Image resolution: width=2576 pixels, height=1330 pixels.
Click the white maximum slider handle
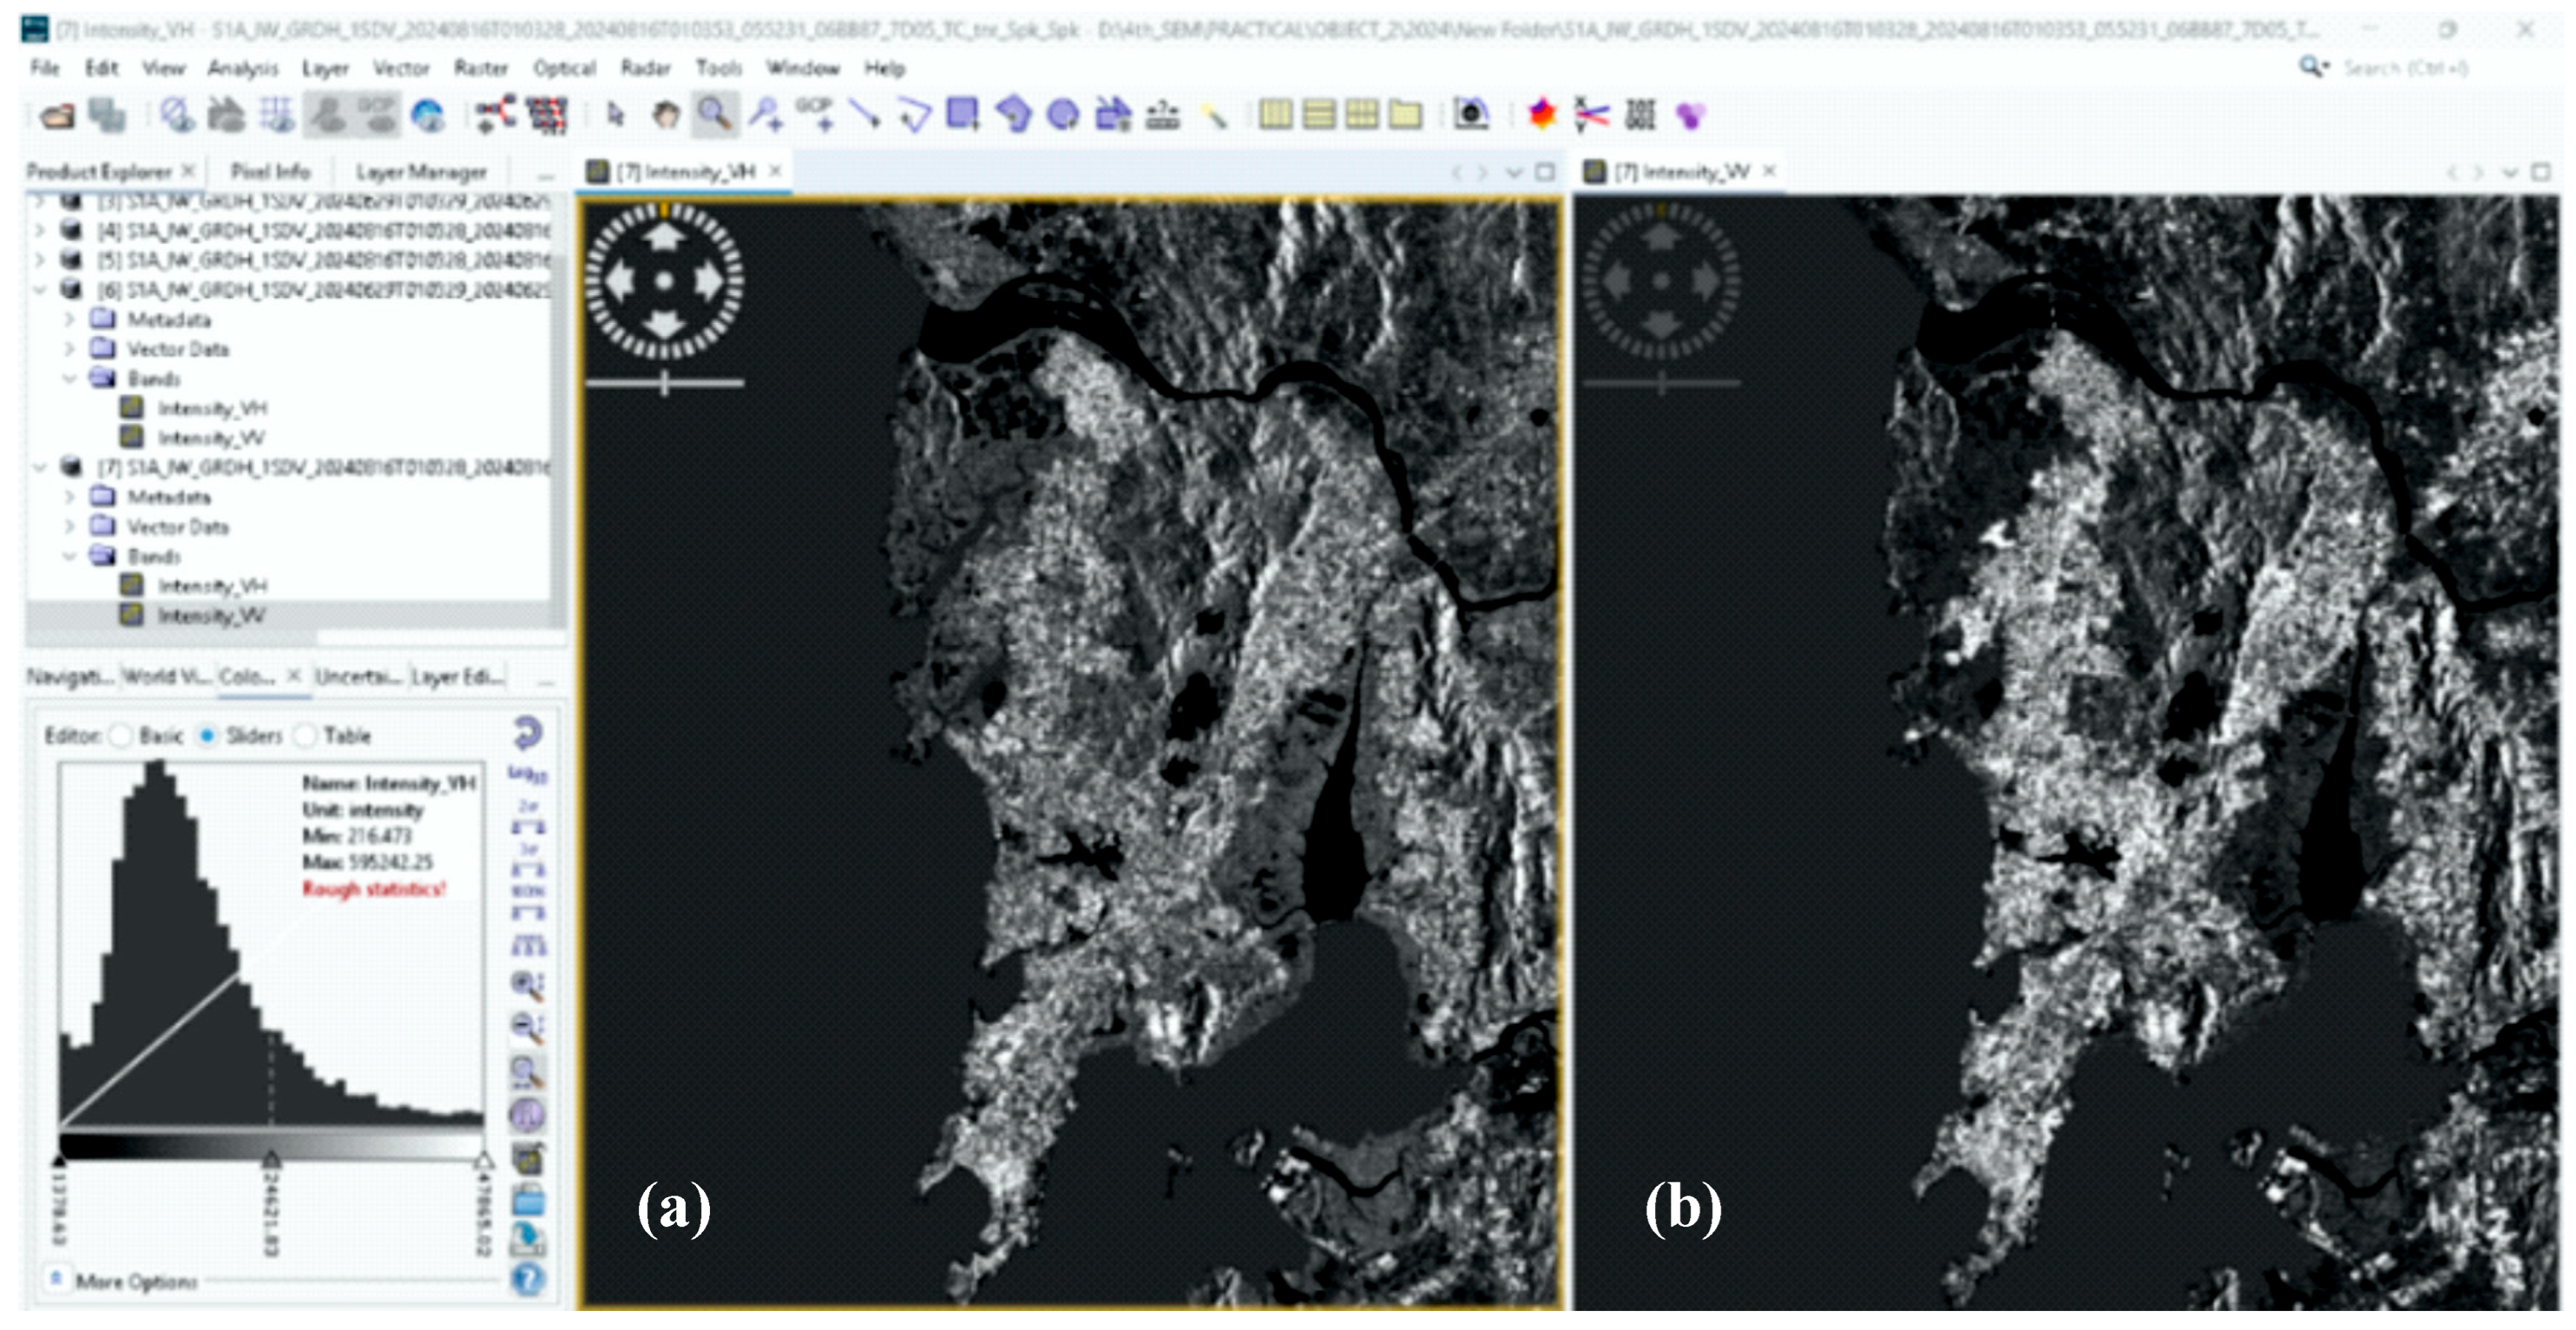coord(484,1158)
